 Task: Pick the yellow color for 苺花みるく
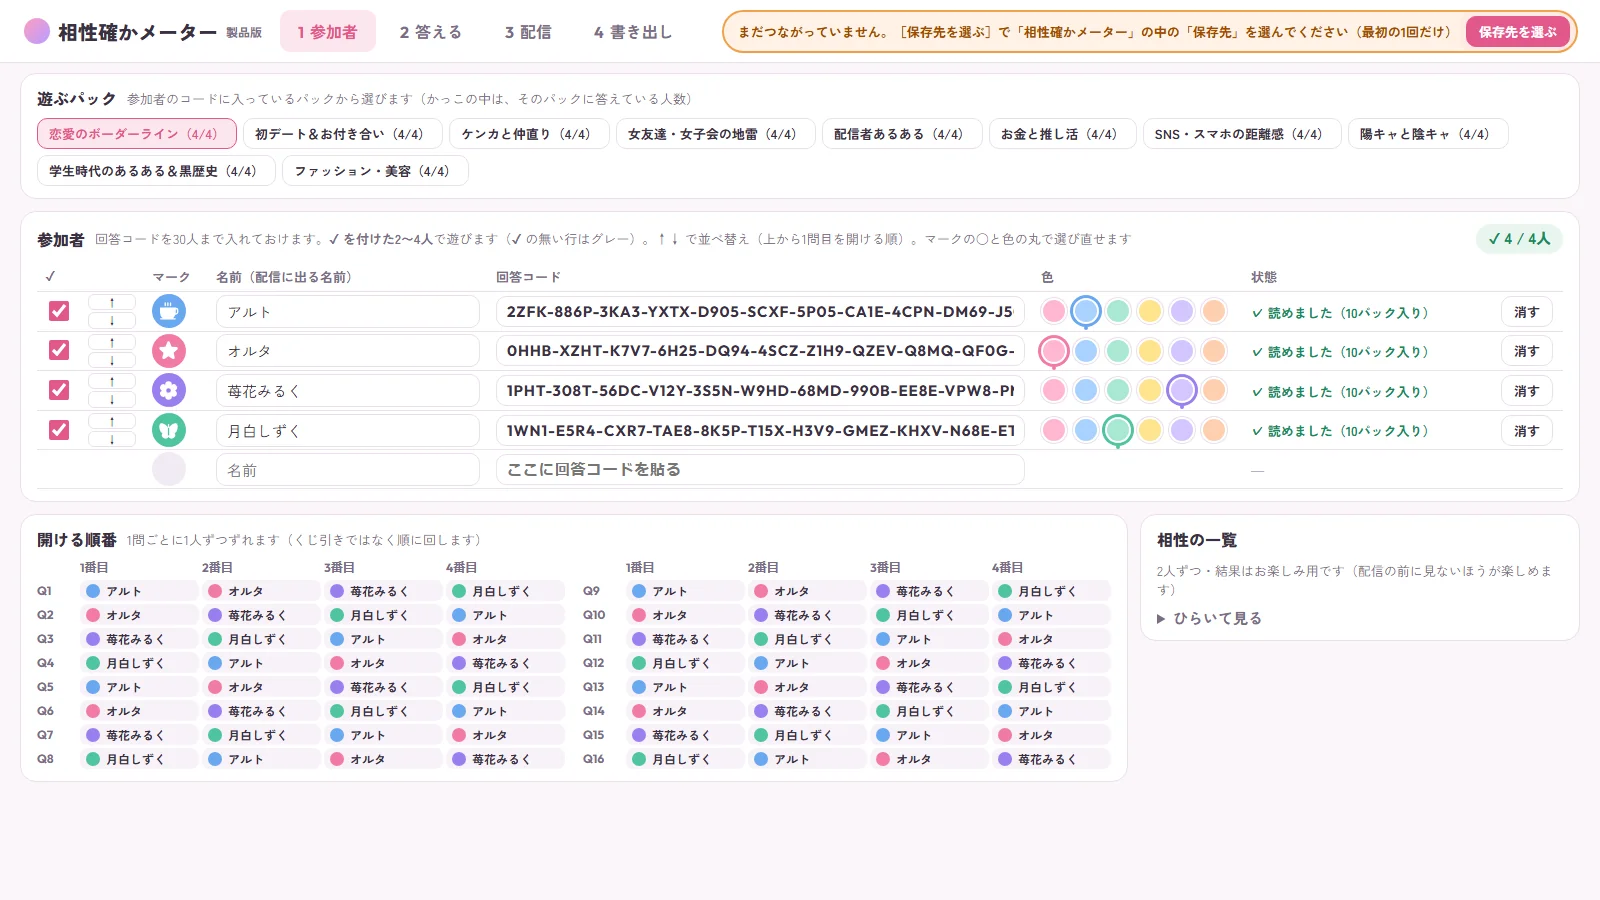1150,390
